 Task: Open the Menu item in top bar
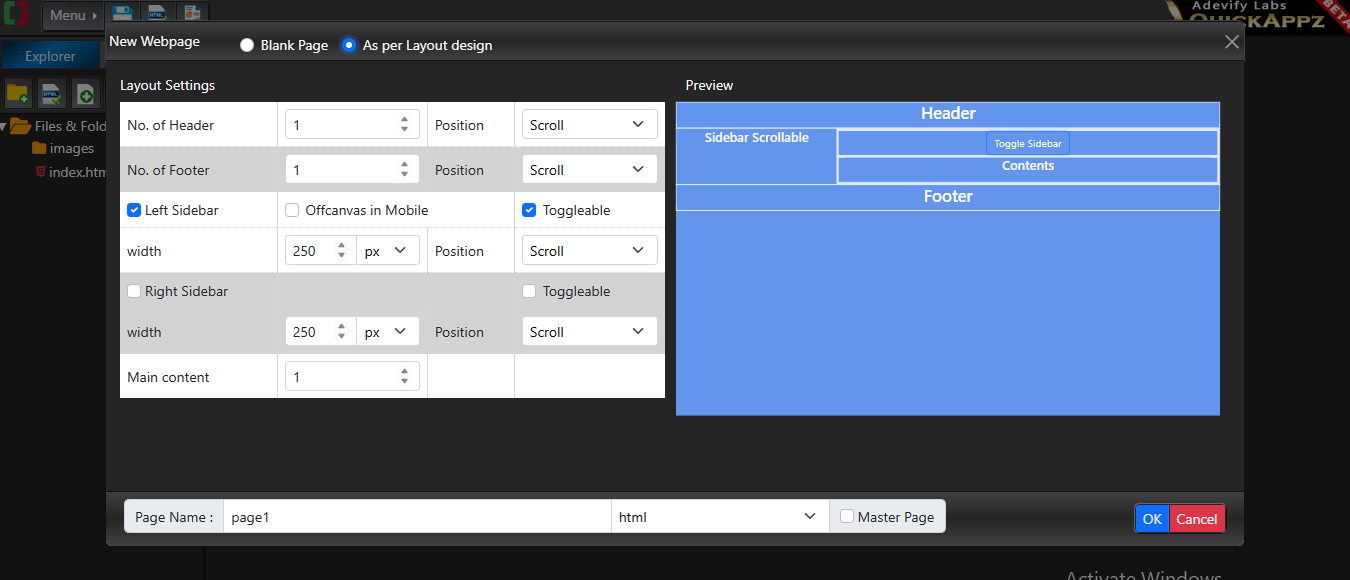[73, 15]
